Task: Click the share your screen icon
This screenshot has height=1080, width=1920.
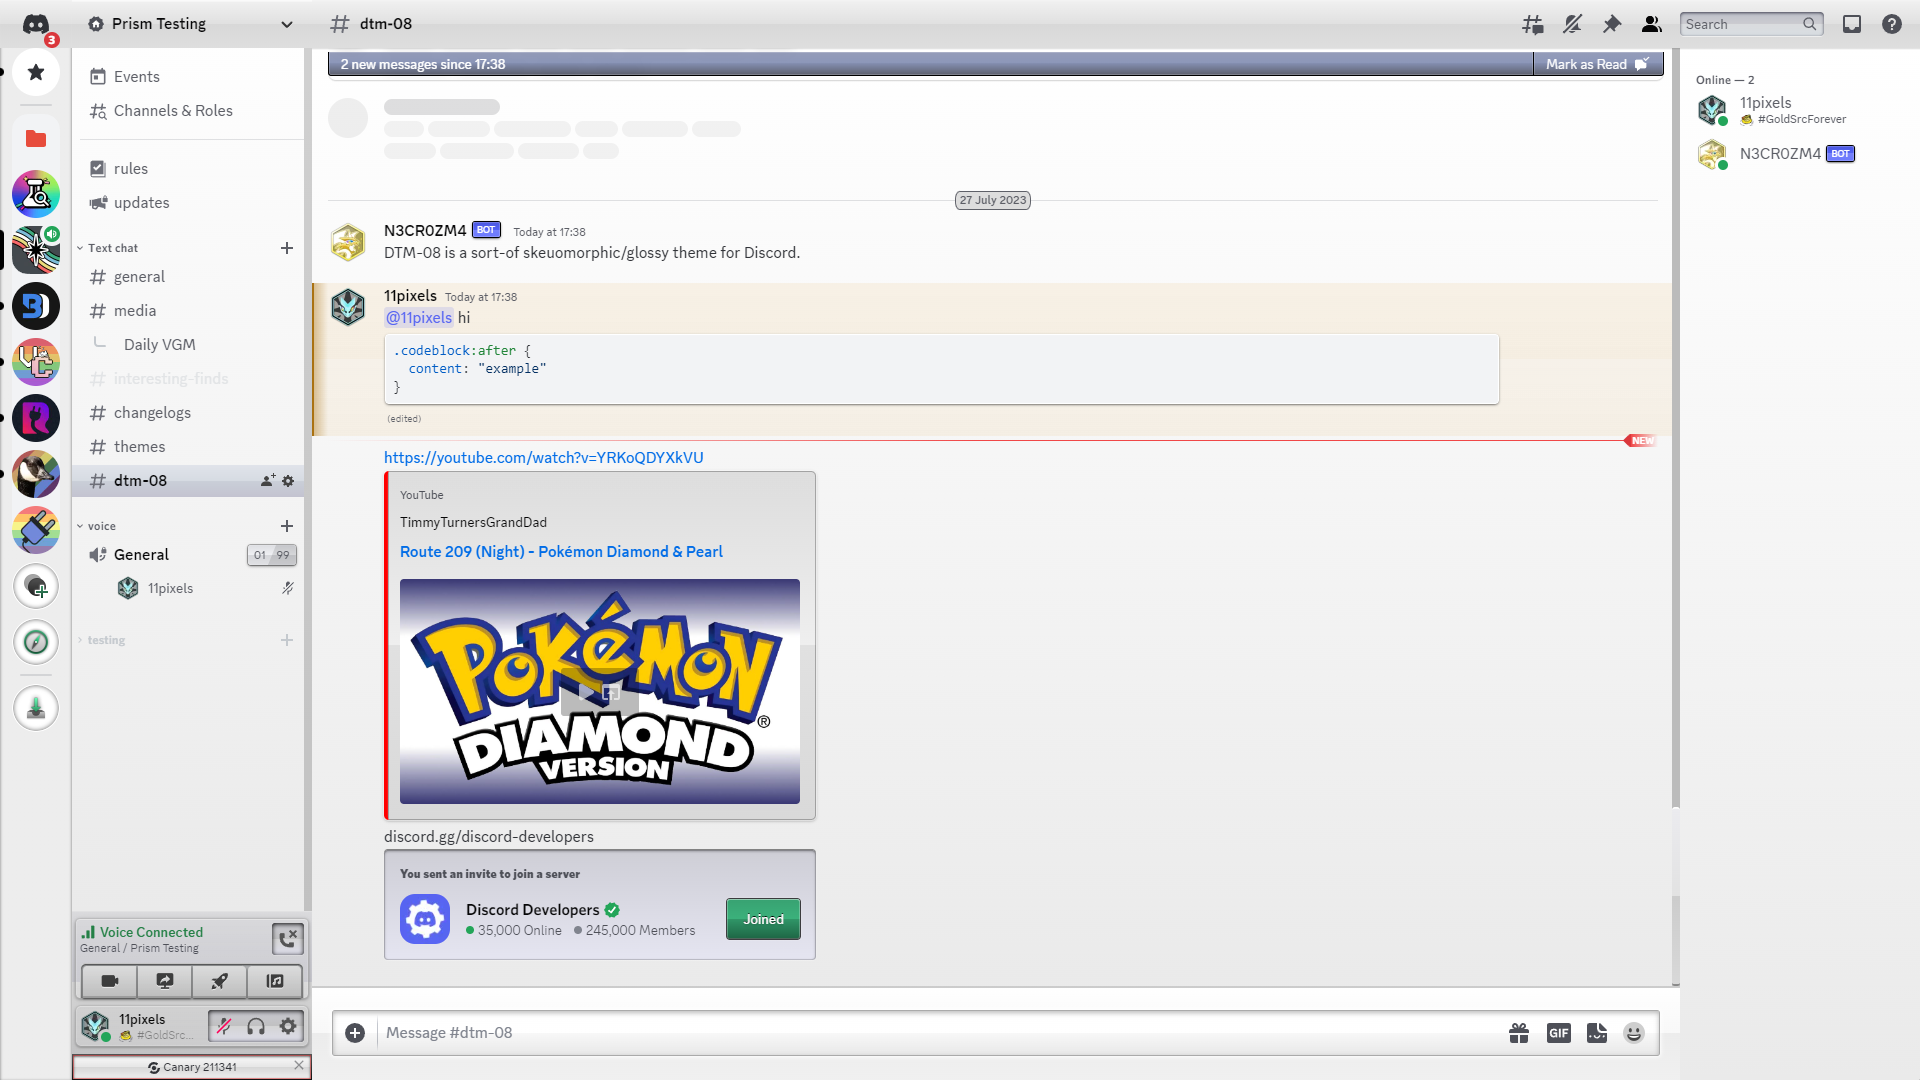Action: [x=165, y=981]
